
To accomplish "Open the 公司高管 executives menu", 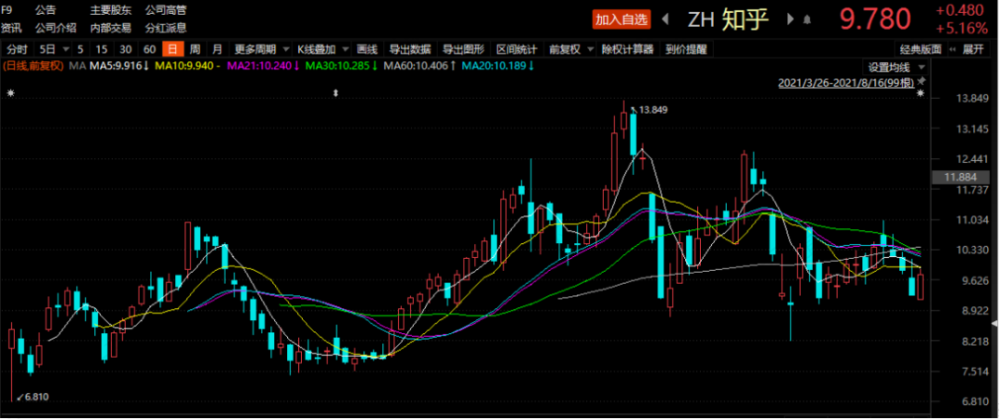I will pyautogui.click(x=166, y=10).
